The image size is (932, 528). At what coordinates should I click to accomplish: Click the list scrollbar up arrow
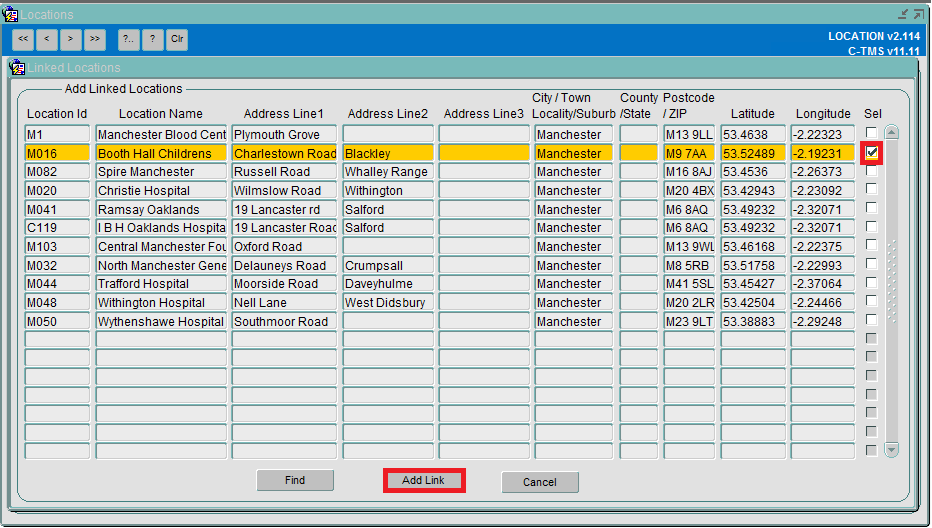pos(891,132)
